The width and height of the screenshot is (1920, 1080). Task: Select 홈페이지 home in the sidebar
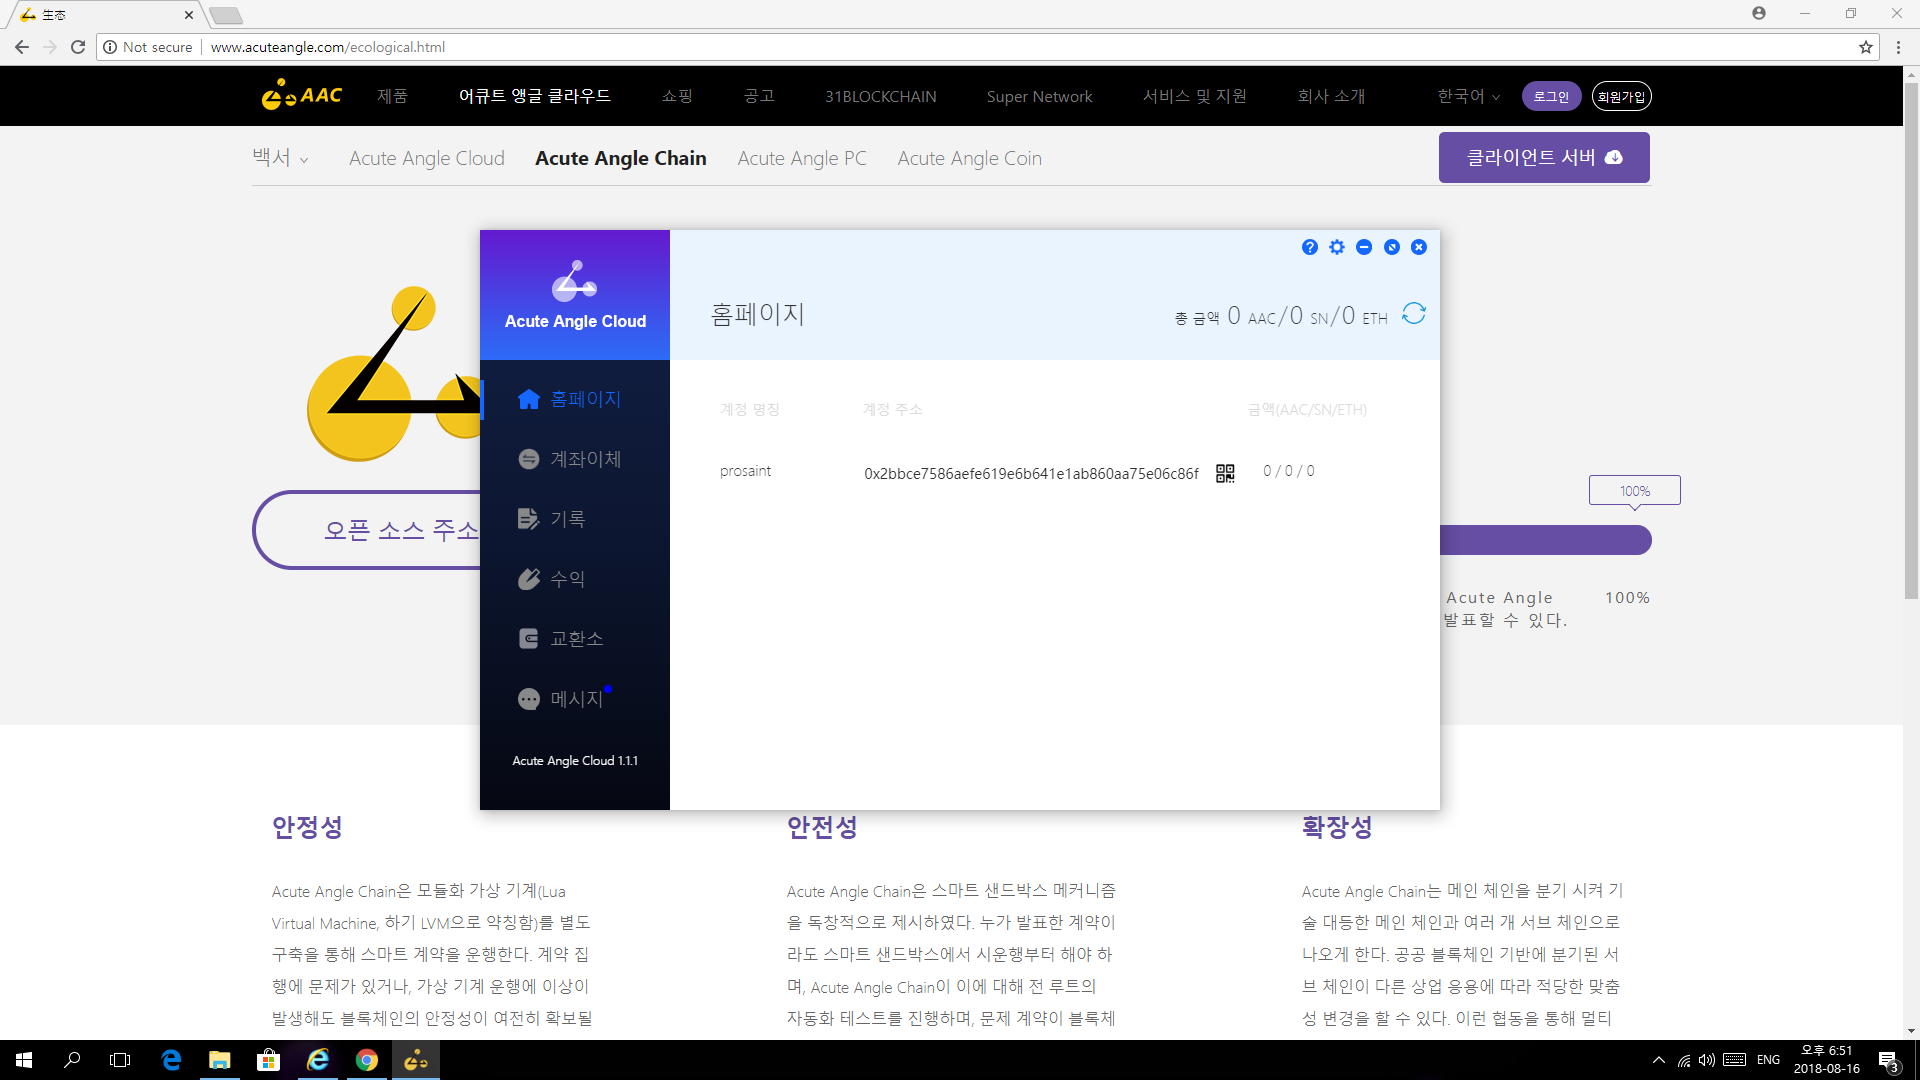(570, 399)
